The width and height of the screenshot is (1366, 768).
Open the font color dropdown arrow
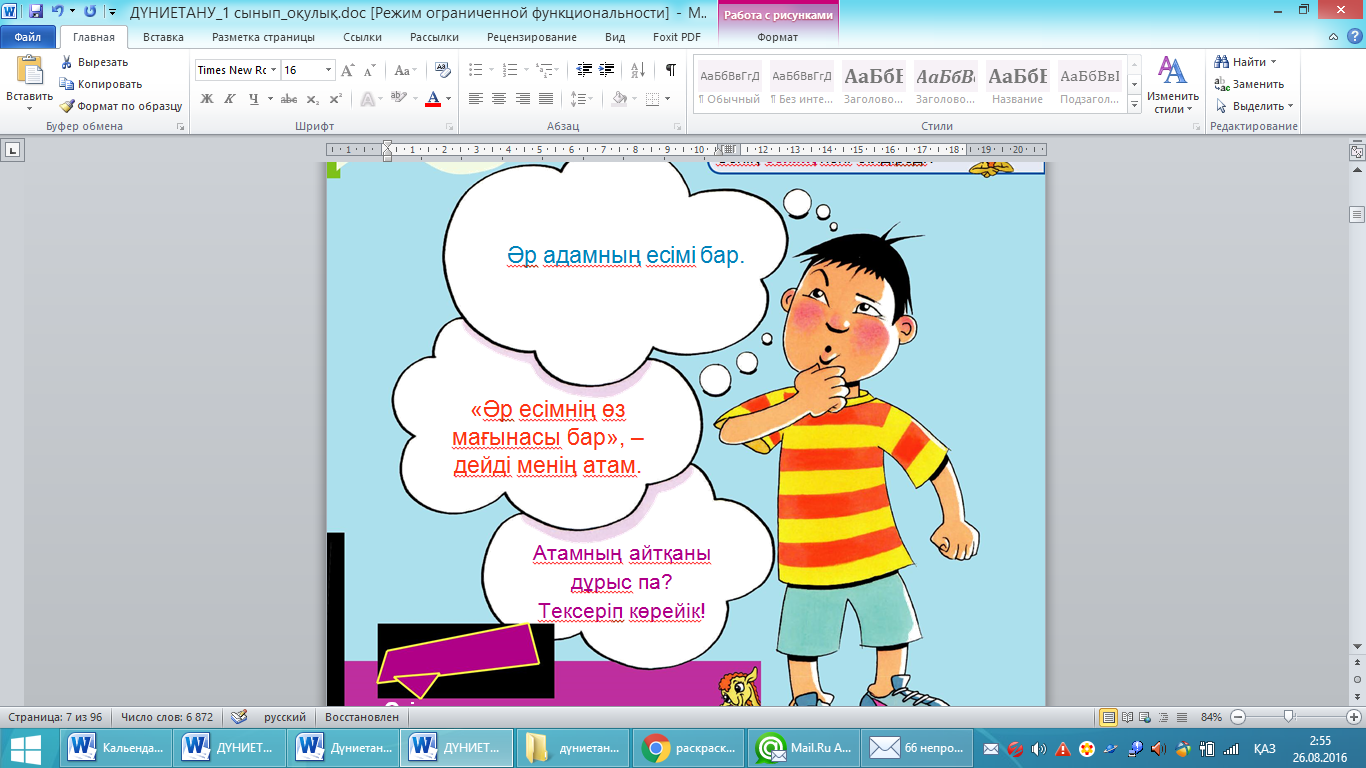[x=449, y=99]
